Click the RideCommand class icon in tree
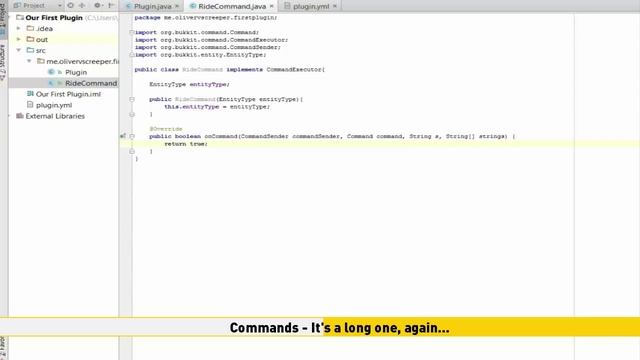 point(51,83)
